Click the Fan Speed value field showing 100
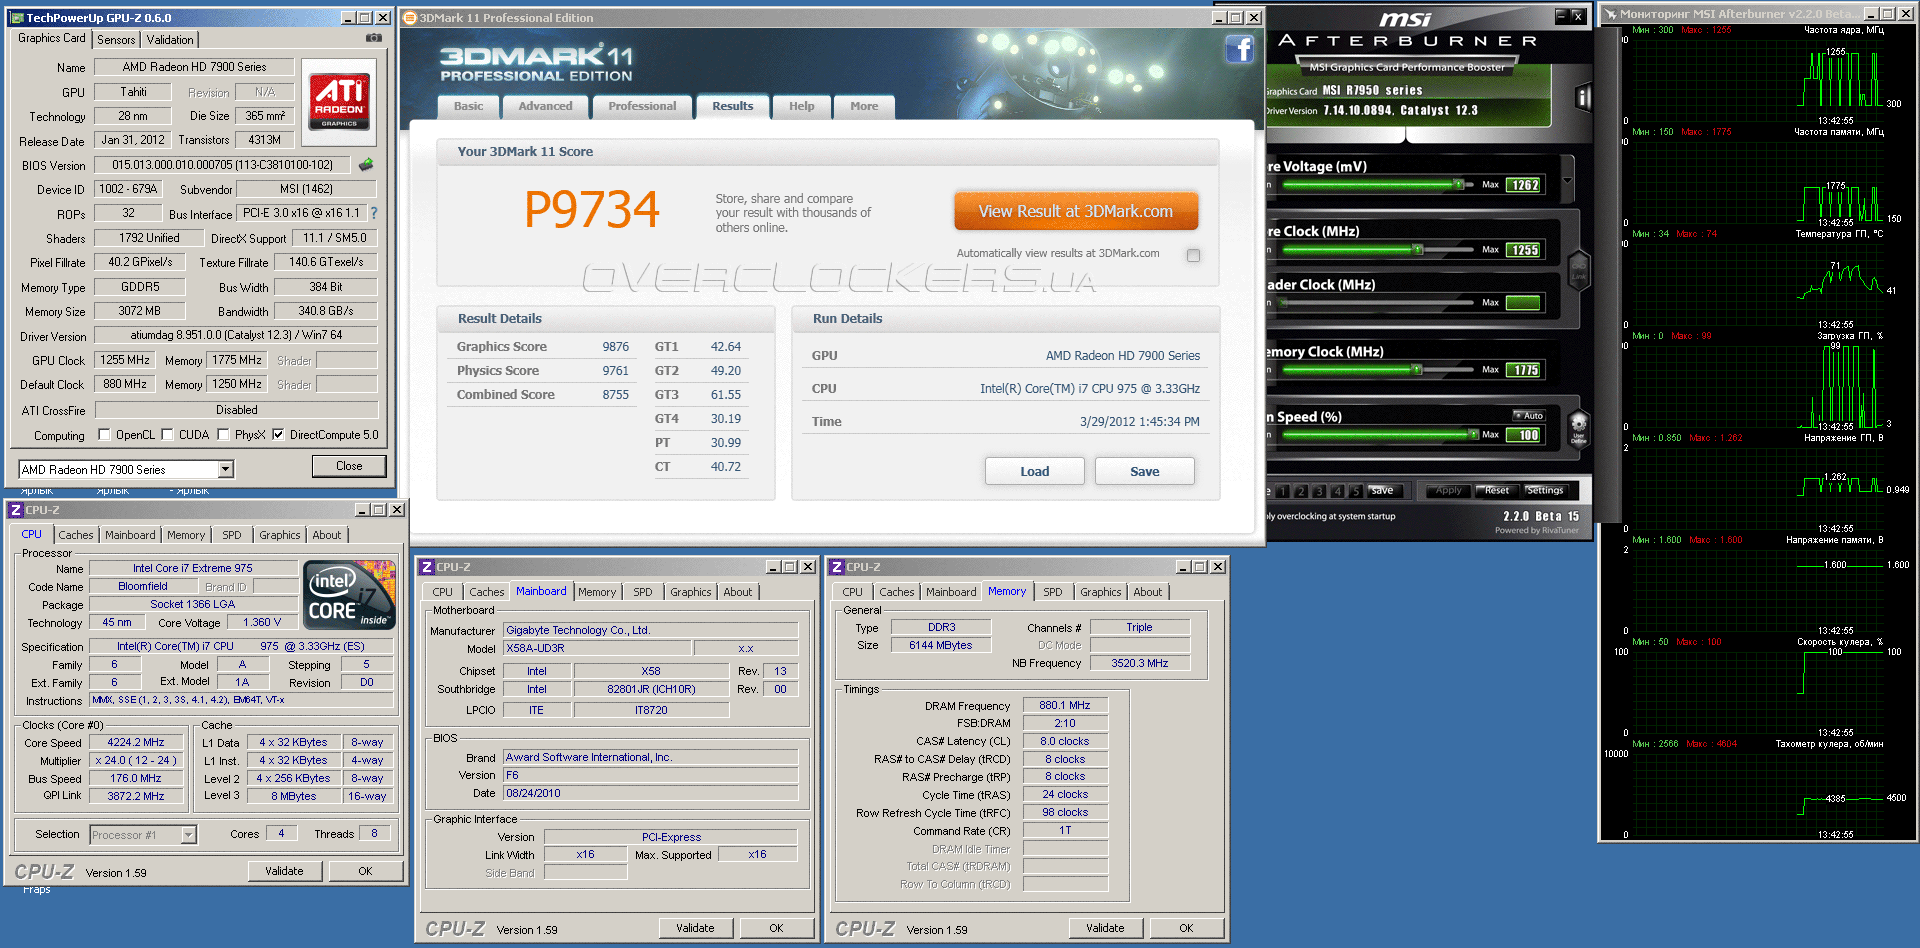The width and height of the screenshot is (1920, 948). (1524, 435)
